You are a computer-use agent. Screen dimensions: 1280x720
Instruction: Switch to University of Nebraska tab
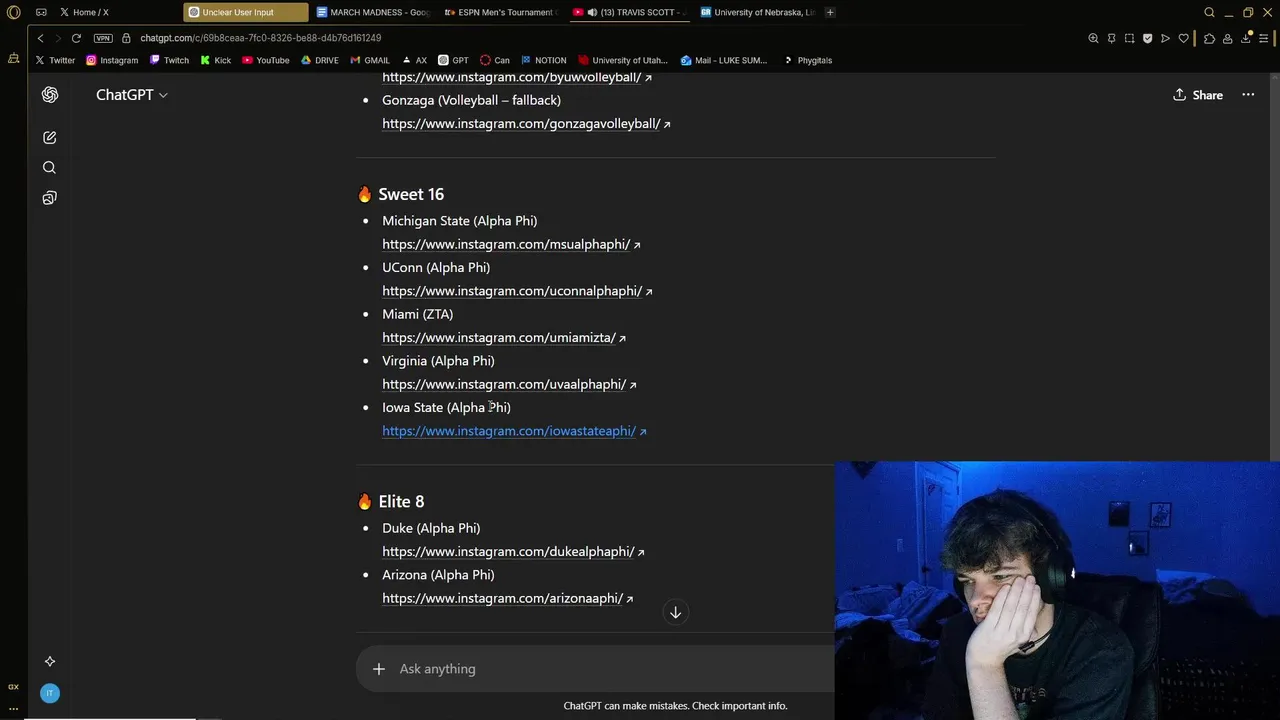757,12
